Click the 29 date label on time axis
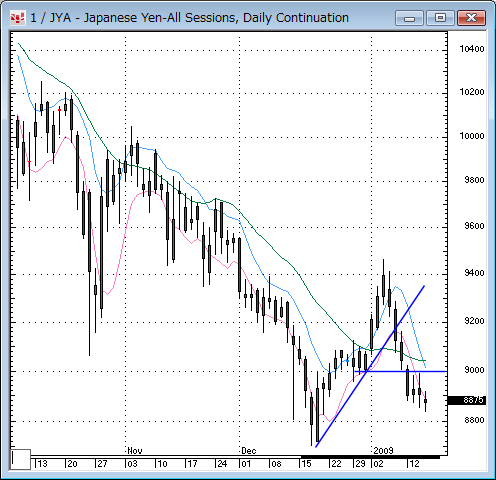 click(360, 464)
